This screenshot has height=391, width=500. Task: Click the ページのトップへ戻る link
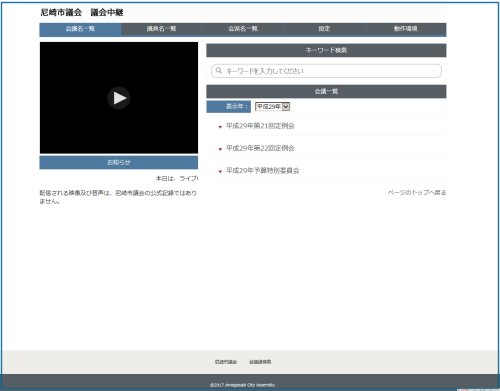click(x=417, y=192)
